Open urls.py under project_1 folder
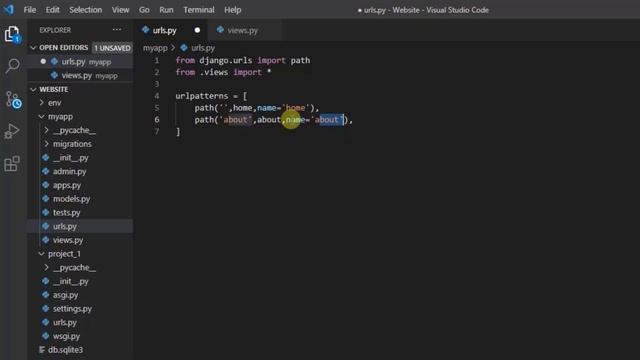This screenshot has height=360, width=640. [x=80, y=322]
